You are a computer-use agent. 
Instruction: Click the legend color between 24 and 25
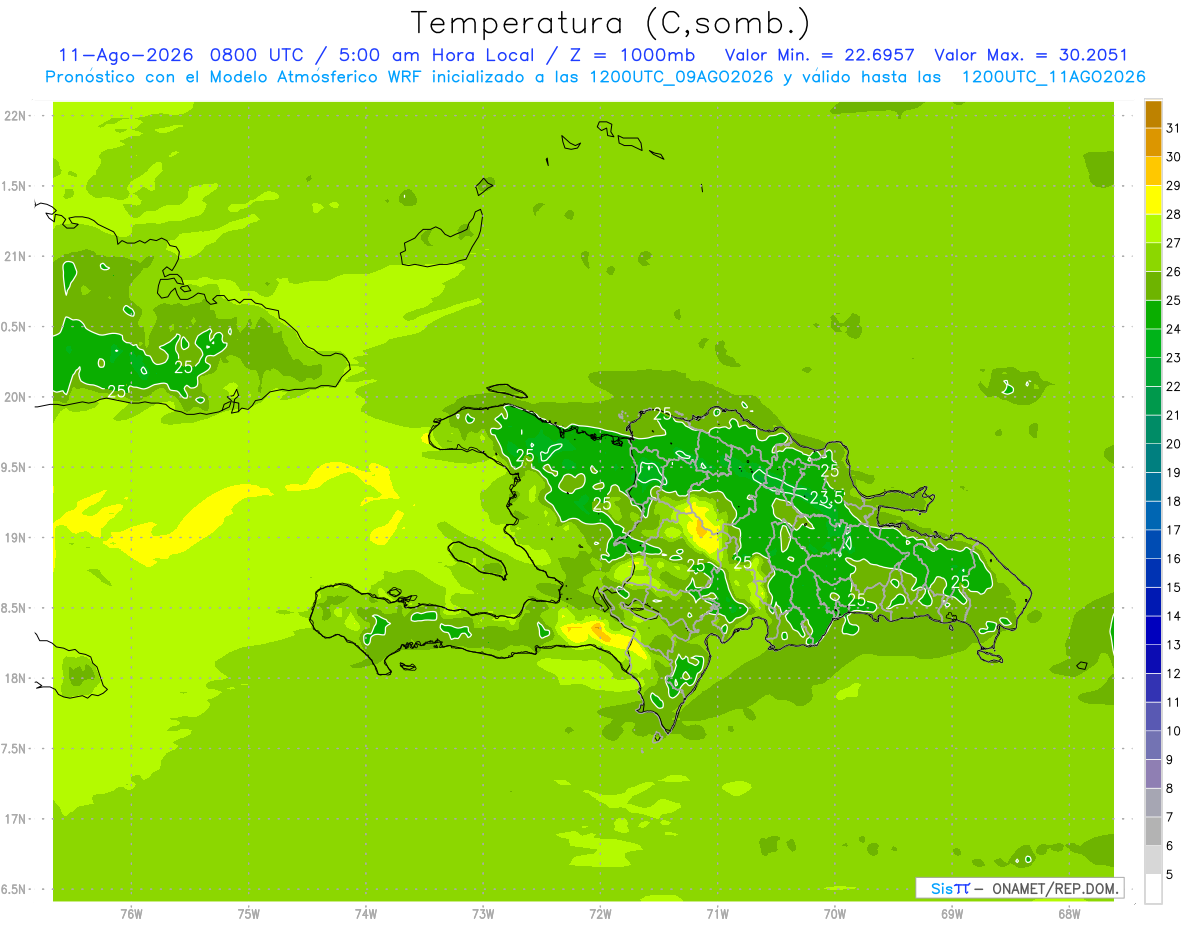click(1153, 315)
